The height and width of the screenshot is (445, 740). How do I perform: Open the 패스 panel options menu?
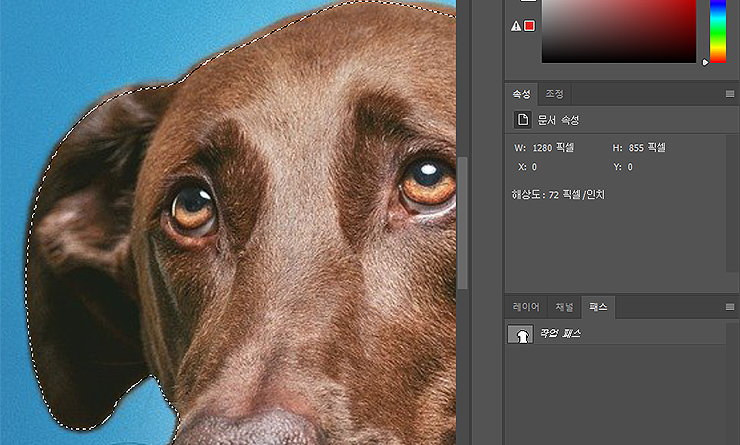point(730,307)
